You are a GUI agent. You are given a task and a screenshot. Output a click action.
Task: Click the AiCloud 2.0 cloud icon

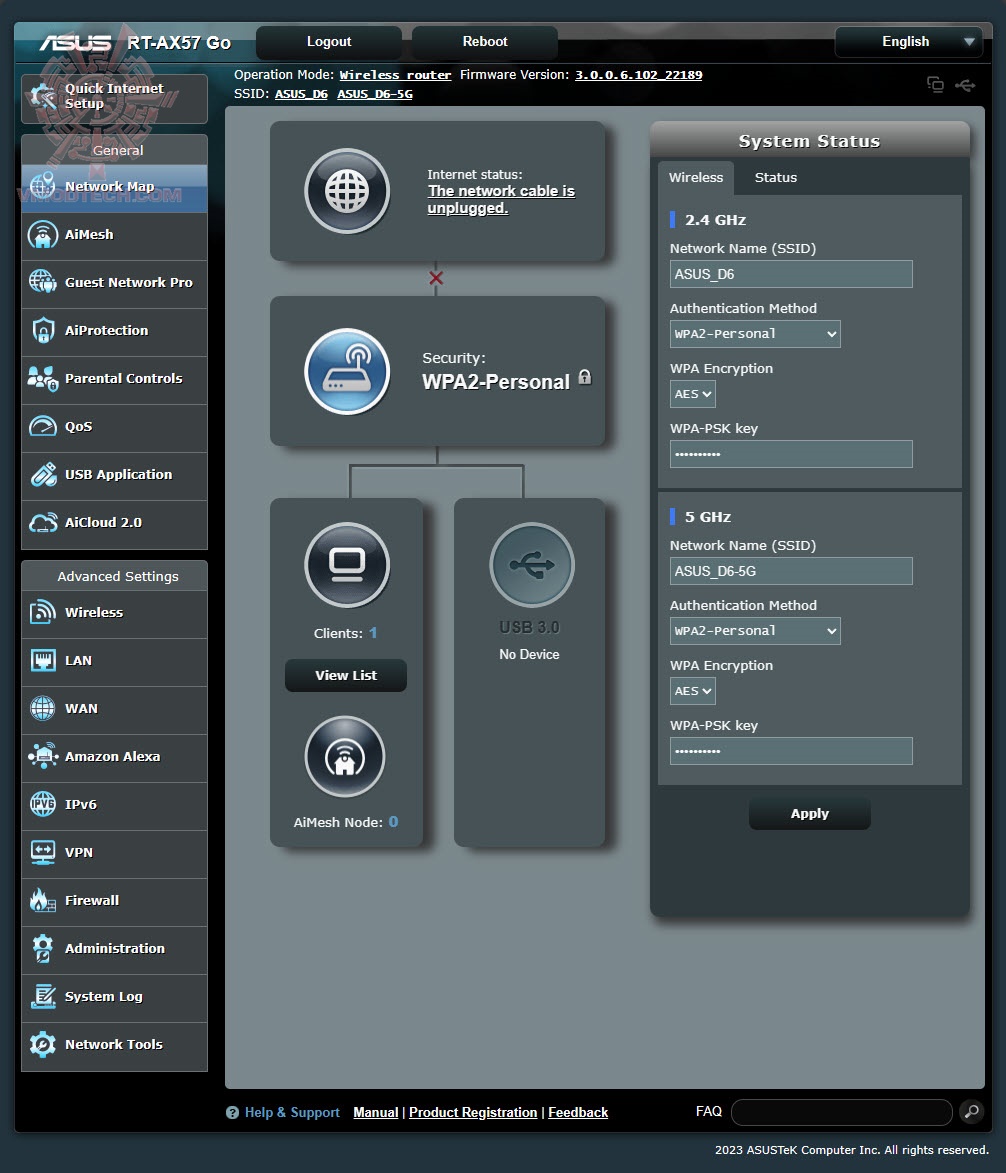point(43,522)
